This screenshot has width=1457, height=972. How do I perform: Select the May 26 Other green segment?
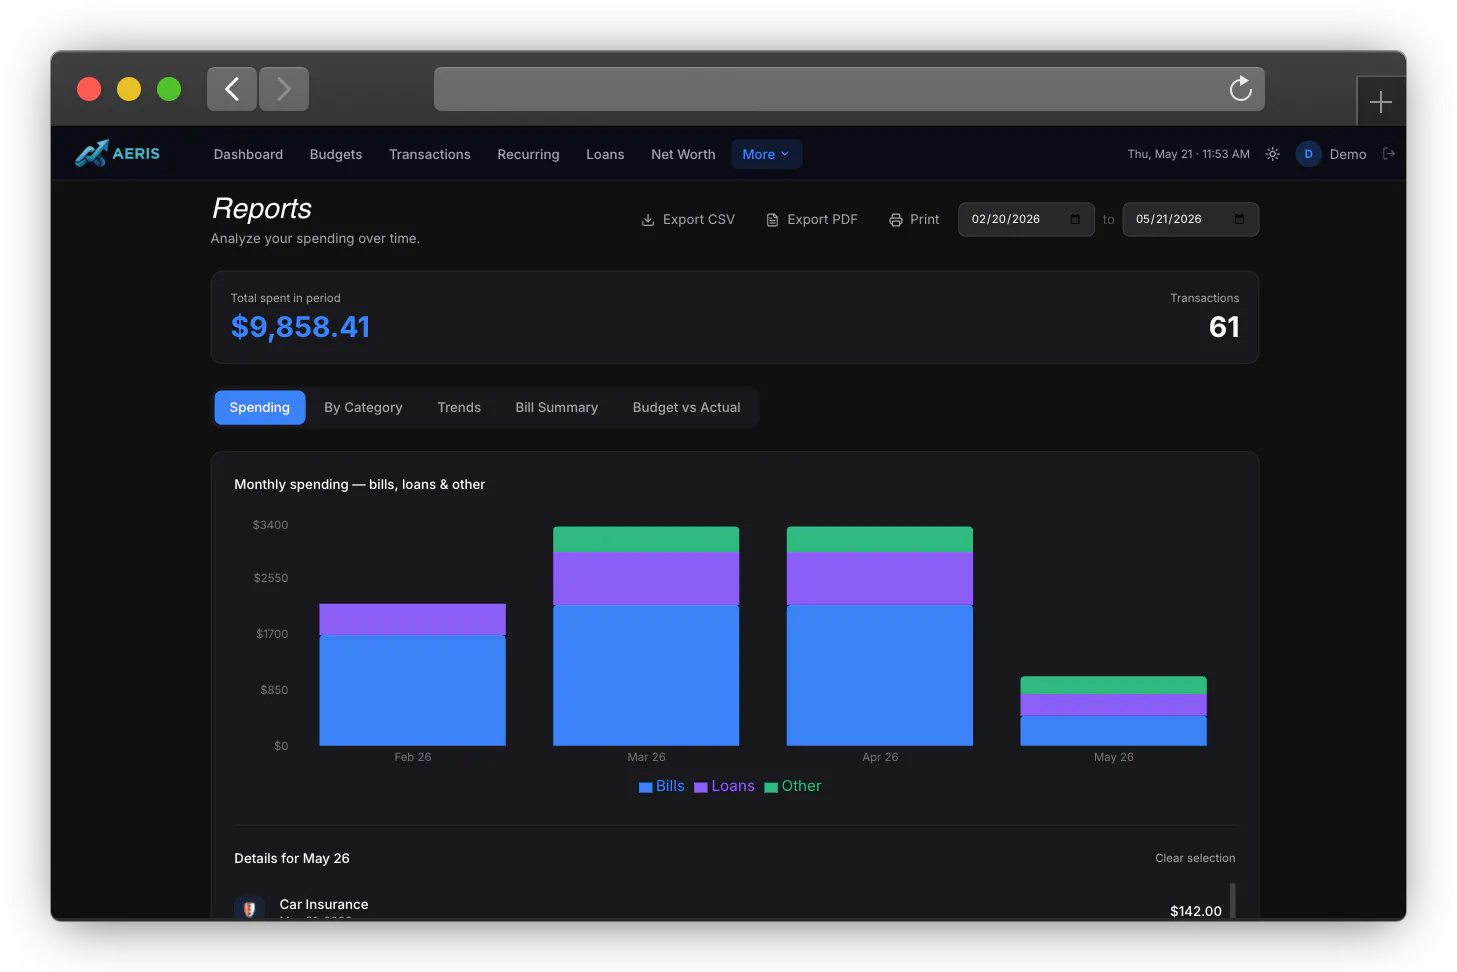[1113, 685]
